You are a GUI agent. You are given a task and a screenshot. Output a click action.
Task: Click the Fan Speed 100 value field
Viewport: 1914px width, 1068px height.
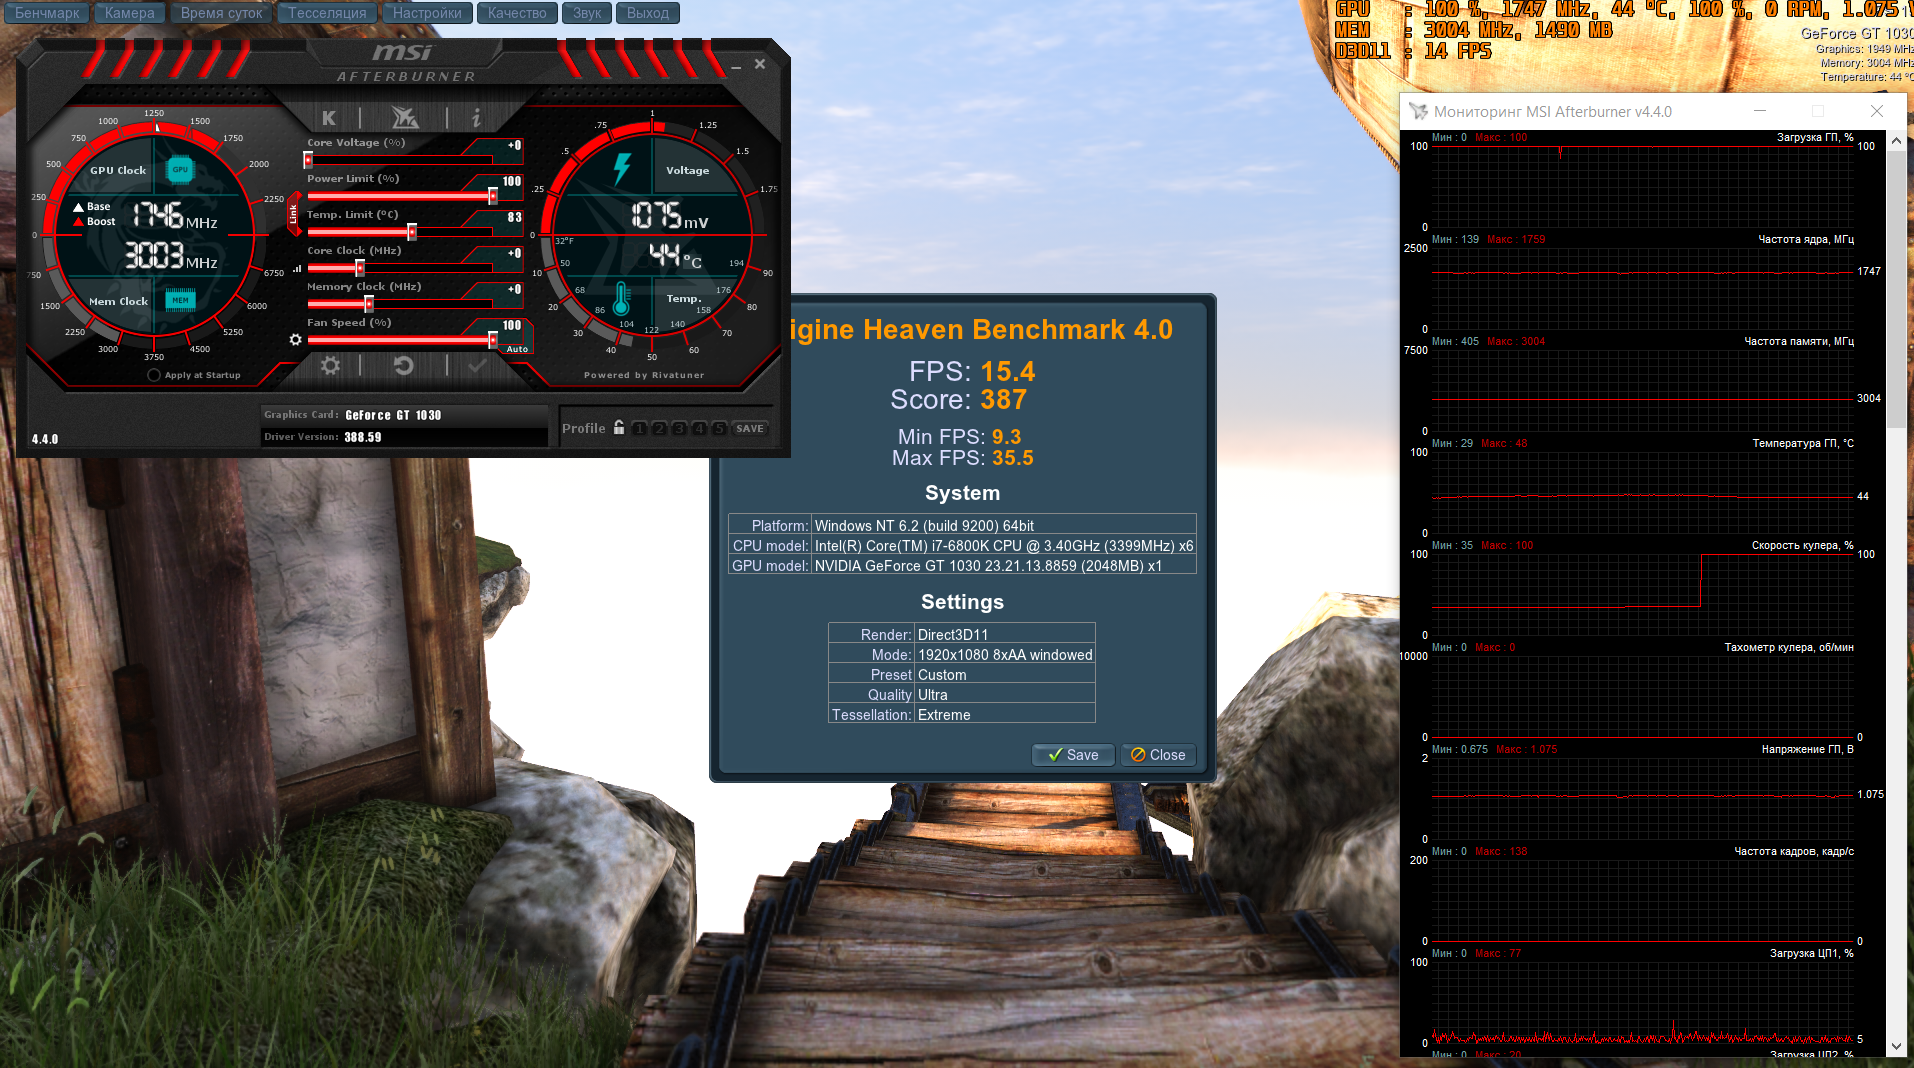pyautogui.click(x=512, y=326)
